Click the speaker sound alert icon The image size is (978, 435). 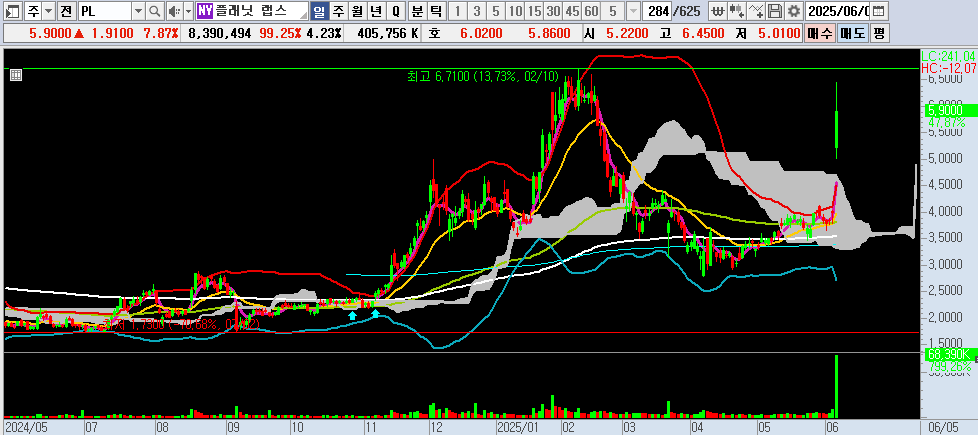coord(175,11)
